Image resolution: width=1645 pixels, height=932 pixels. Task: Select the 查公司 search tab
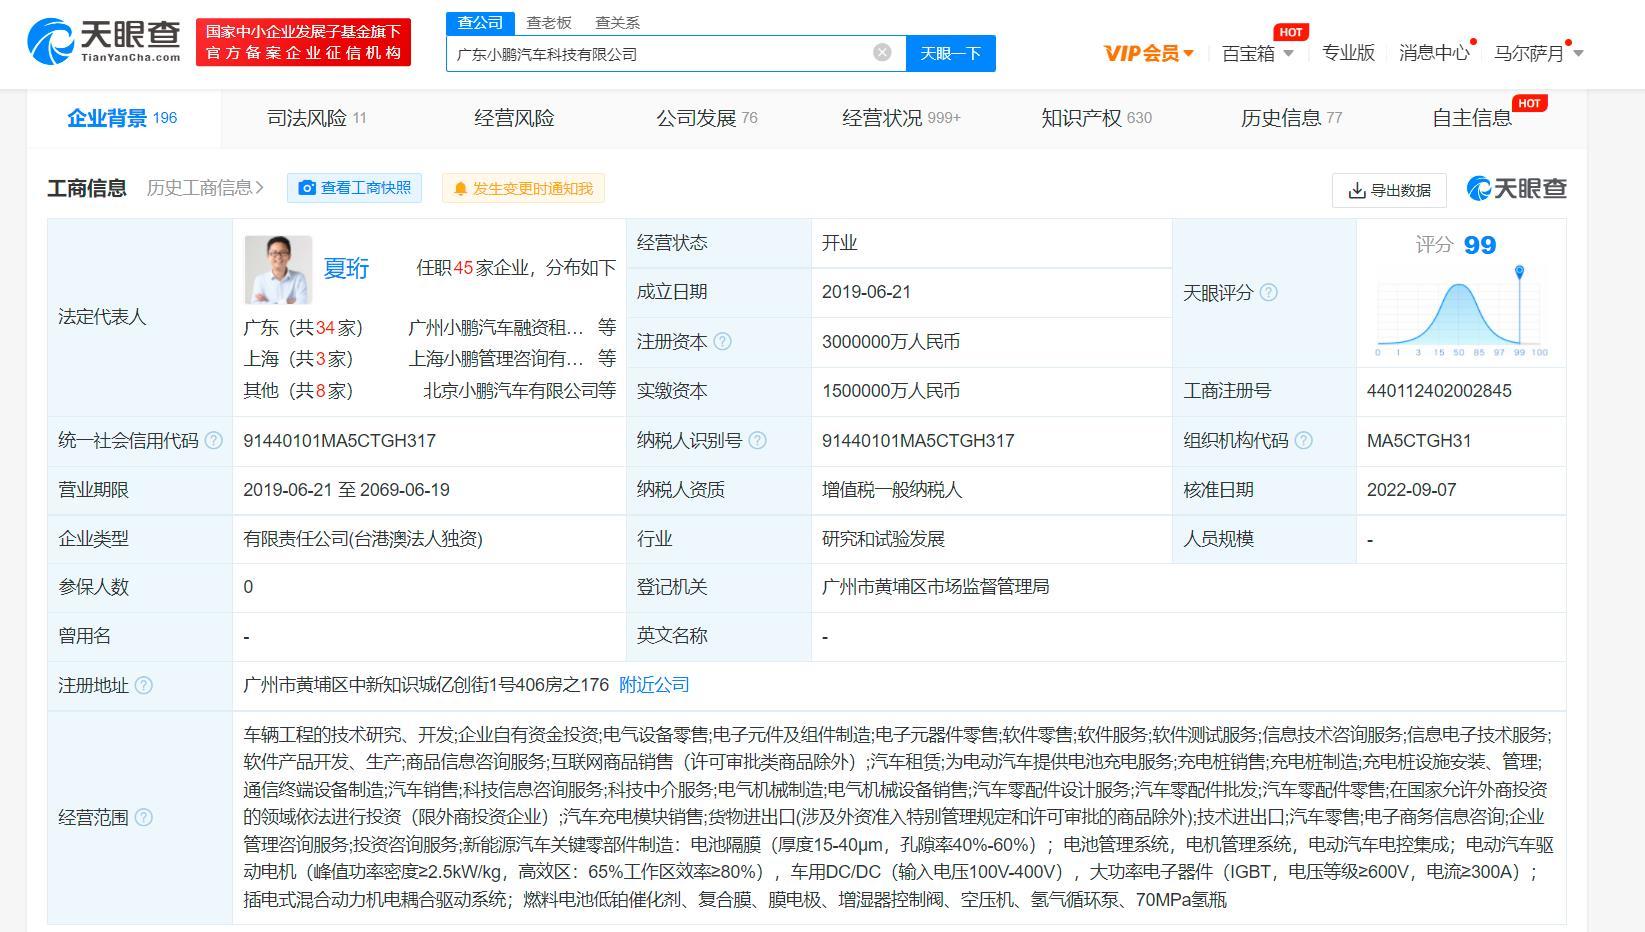click(480, 22)
